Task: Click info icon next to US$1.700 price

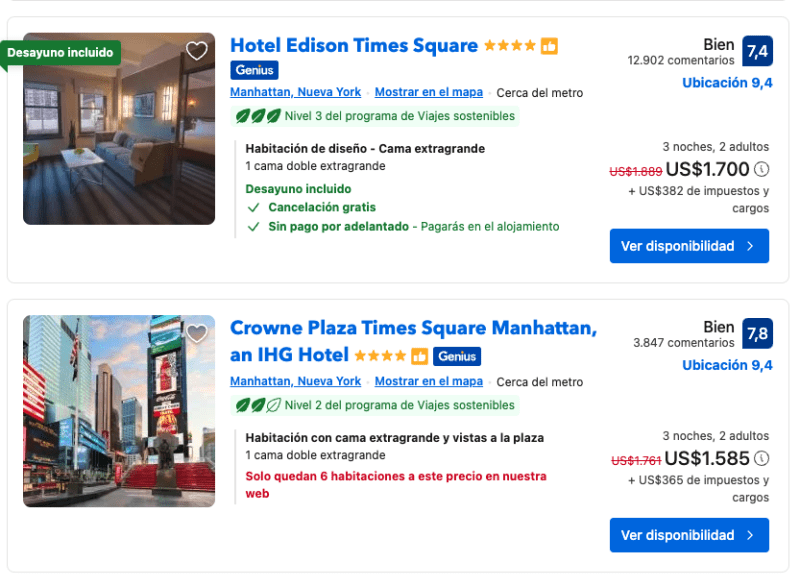Action: 762,169
